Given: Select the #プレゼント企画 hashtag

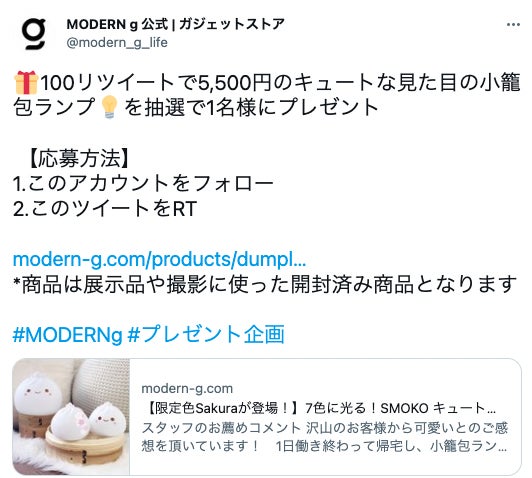Looking at the screenshot, I should coord(206,334).
